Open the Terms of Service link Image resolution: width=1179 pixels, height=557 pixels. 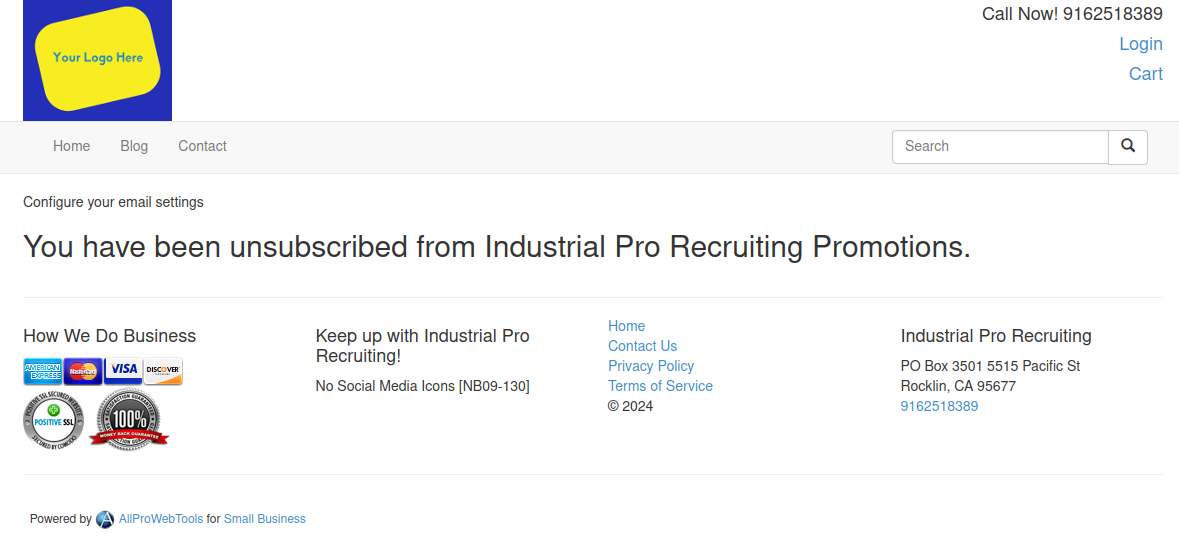pyautogui.click(x=660, y=386)
